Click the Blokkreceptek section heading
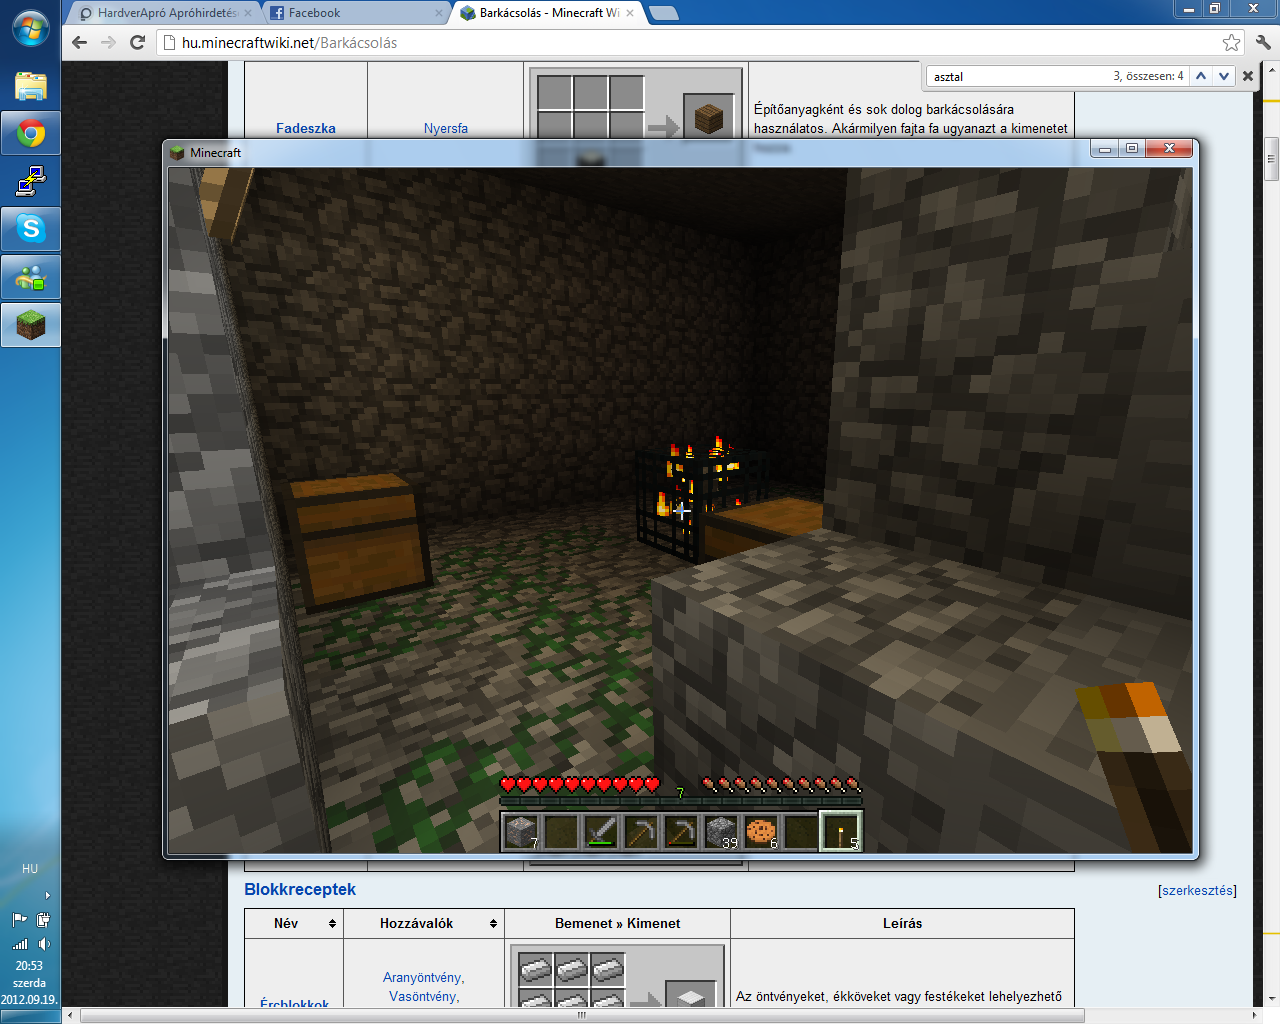The image size is (1280, 1024). (300, 889)
